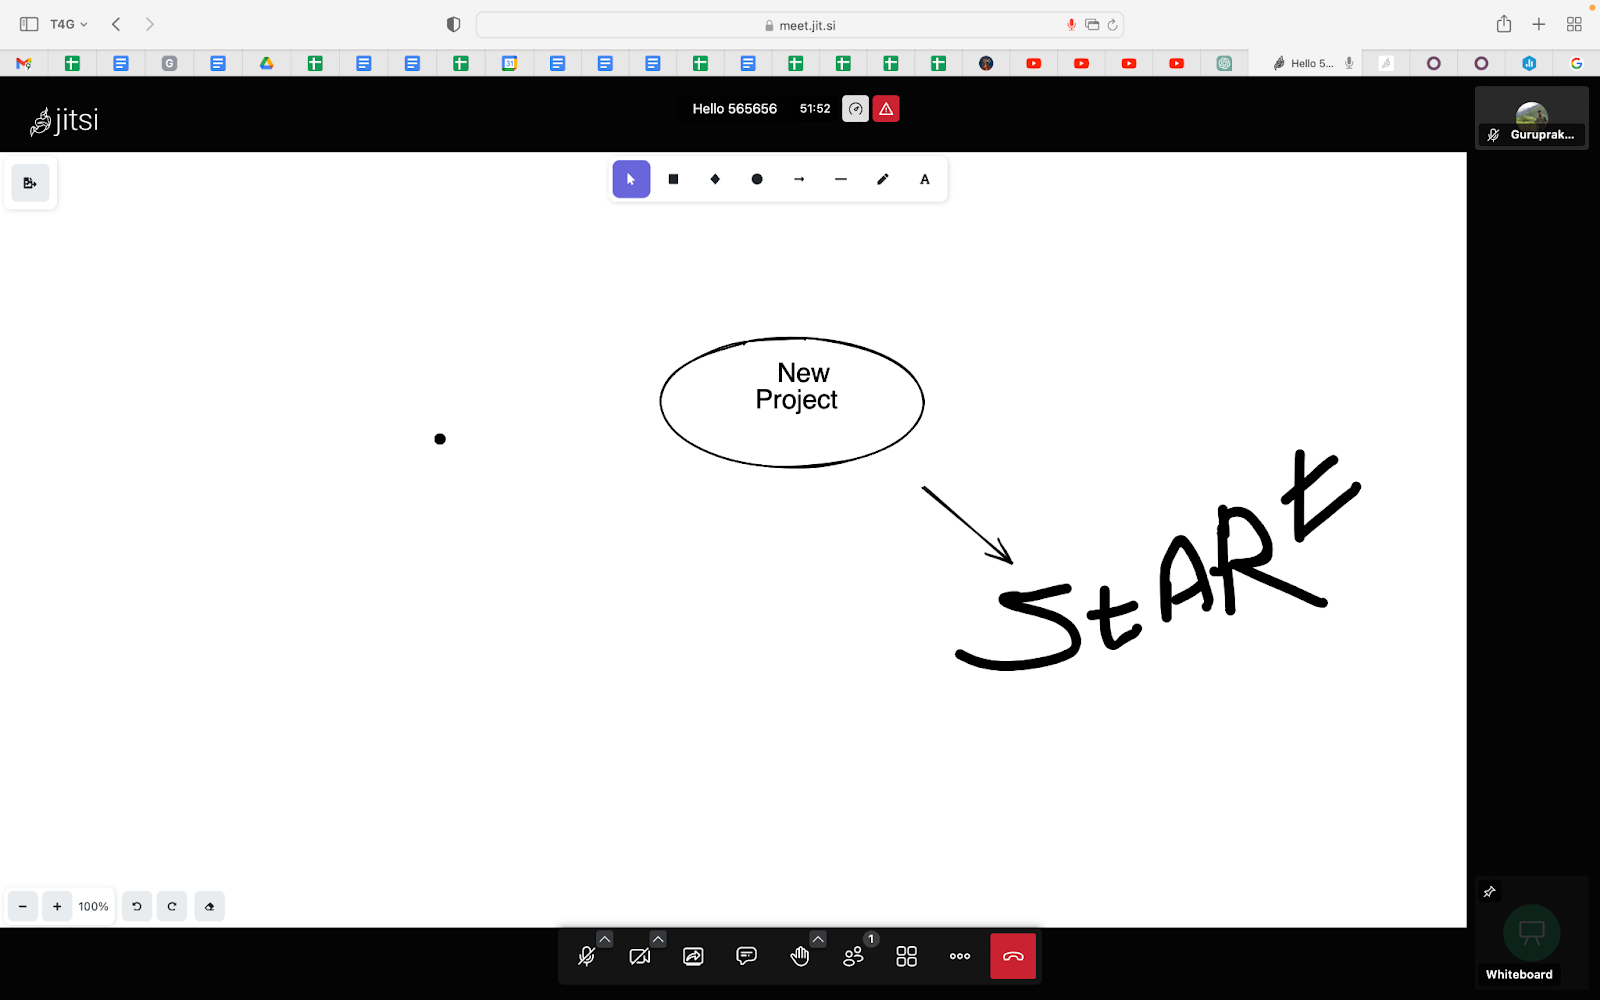Open the chat panel
Viewport: 1600px width, 1000px height.
coord(746,956)
